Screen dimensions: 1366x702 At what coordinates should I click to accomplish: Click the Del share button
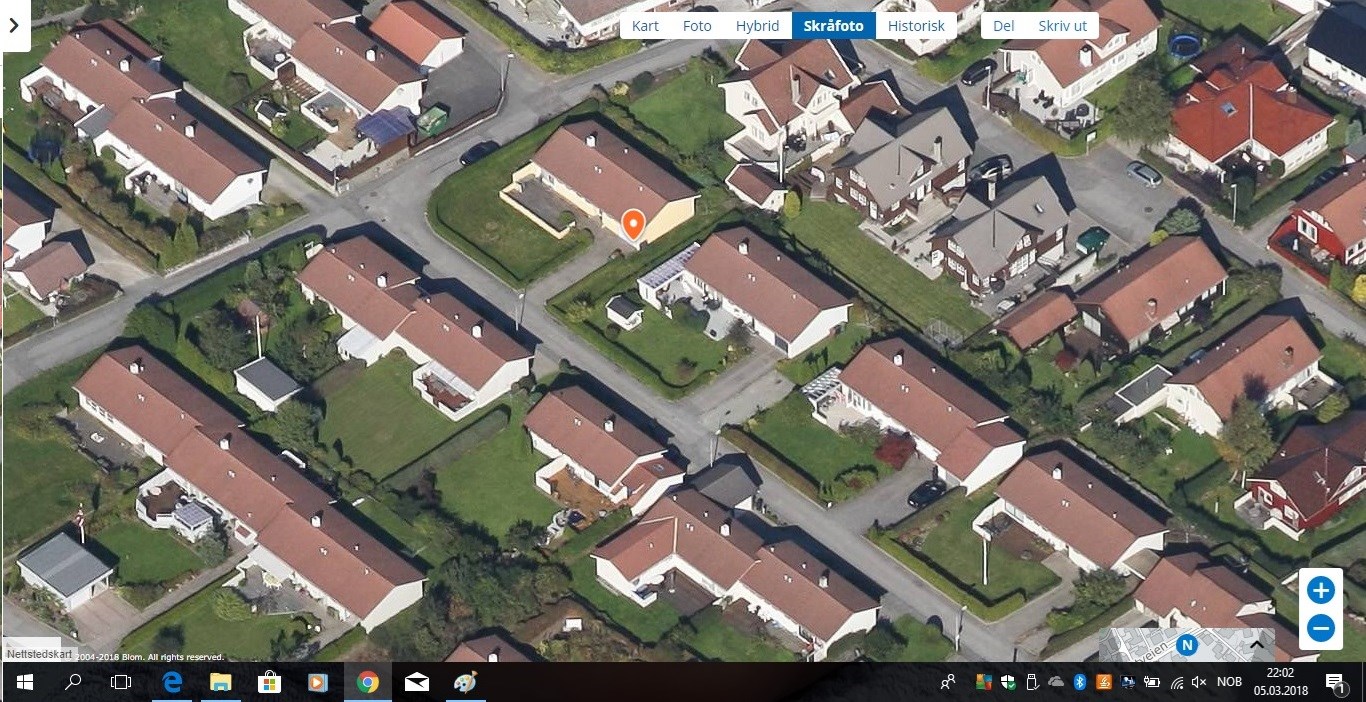(1003, 26)
